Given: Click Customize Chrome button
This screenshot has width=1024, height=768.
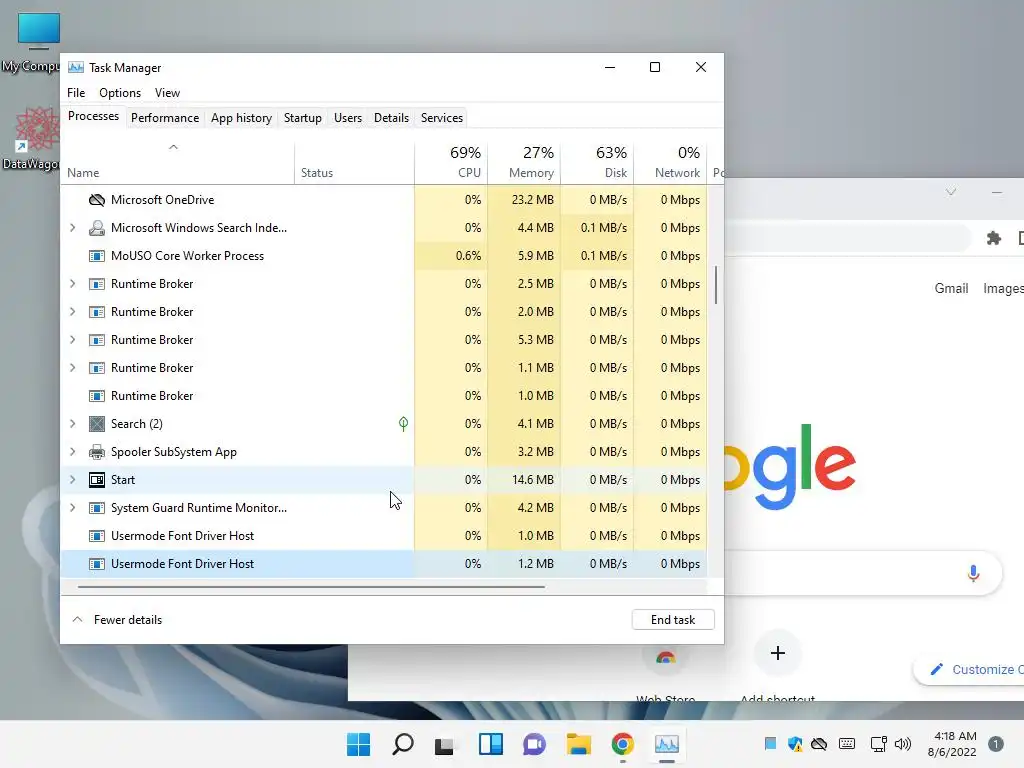Looking at the screenshot, I should click(970, 669).
